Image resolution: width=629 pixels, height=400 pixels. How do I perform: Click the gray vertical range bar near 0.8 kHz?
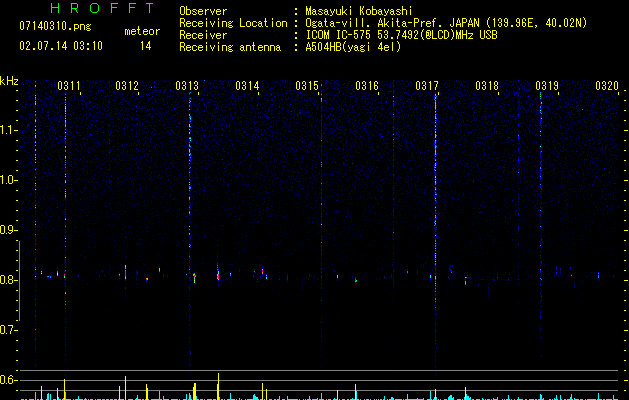19,280
